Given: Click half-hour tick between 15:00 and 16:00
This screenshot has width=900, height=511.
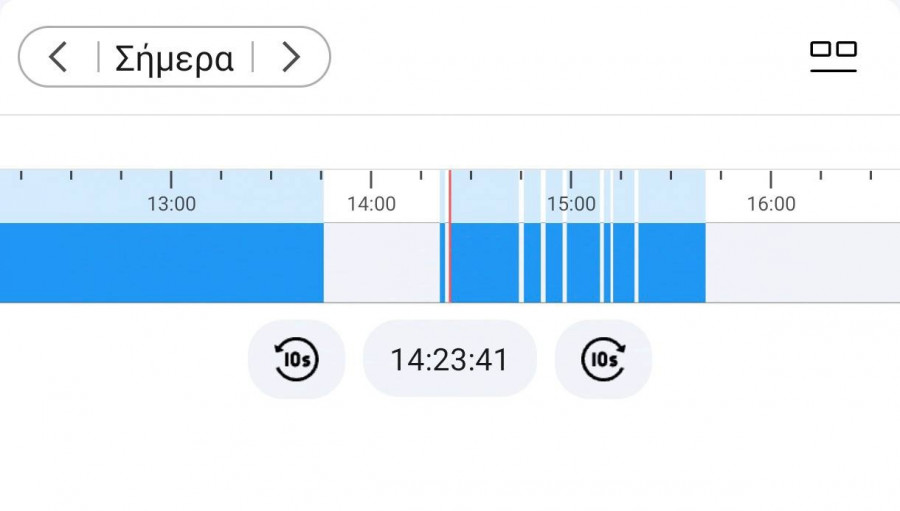Looking at the screenshot, I should [671, 178].
